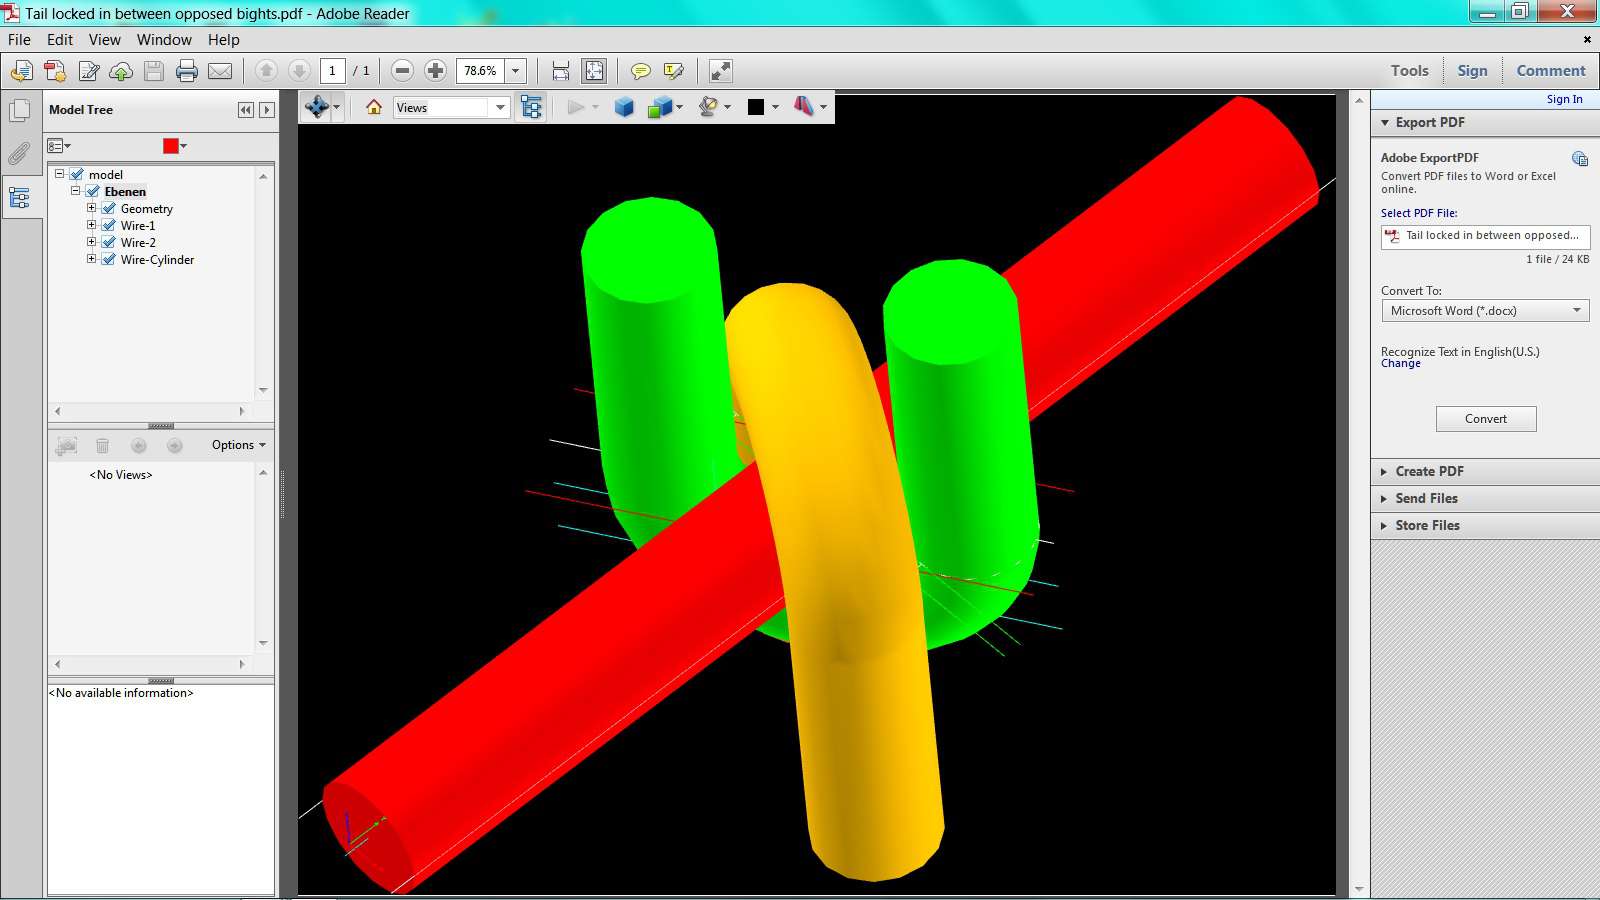Return to the 3D default home view
This screenshot has width=1600, height=900.
[x=374, y=107]
